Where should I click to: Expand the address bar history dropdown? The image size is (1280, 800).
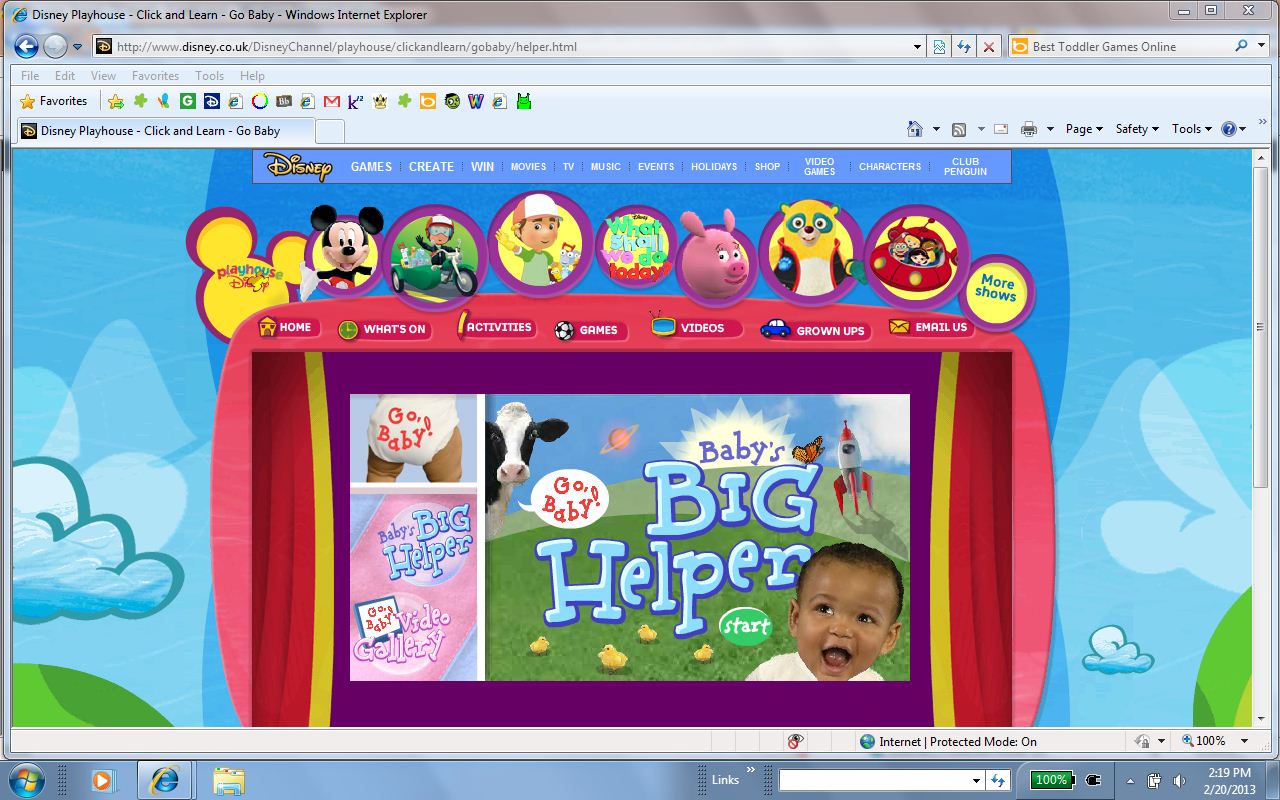click(918, 46)
